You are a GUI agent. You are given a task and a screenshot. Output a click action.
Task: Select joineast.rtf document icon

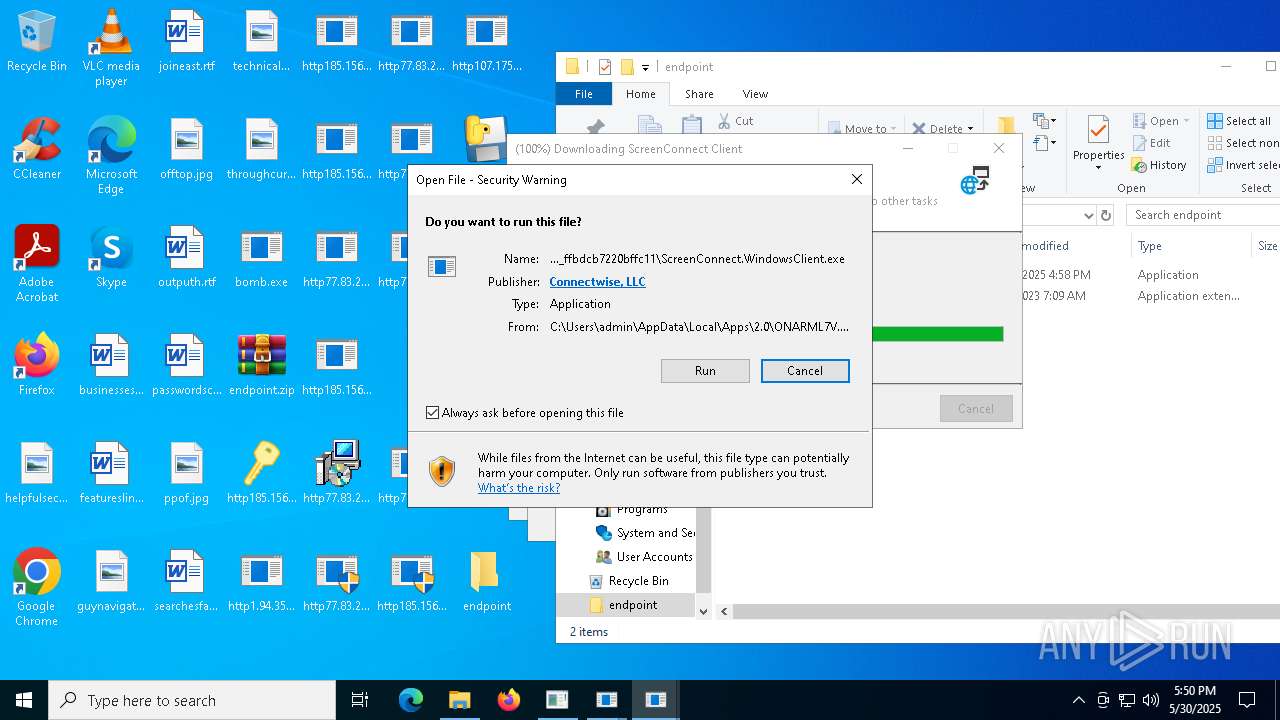click(x=186, y=40)
